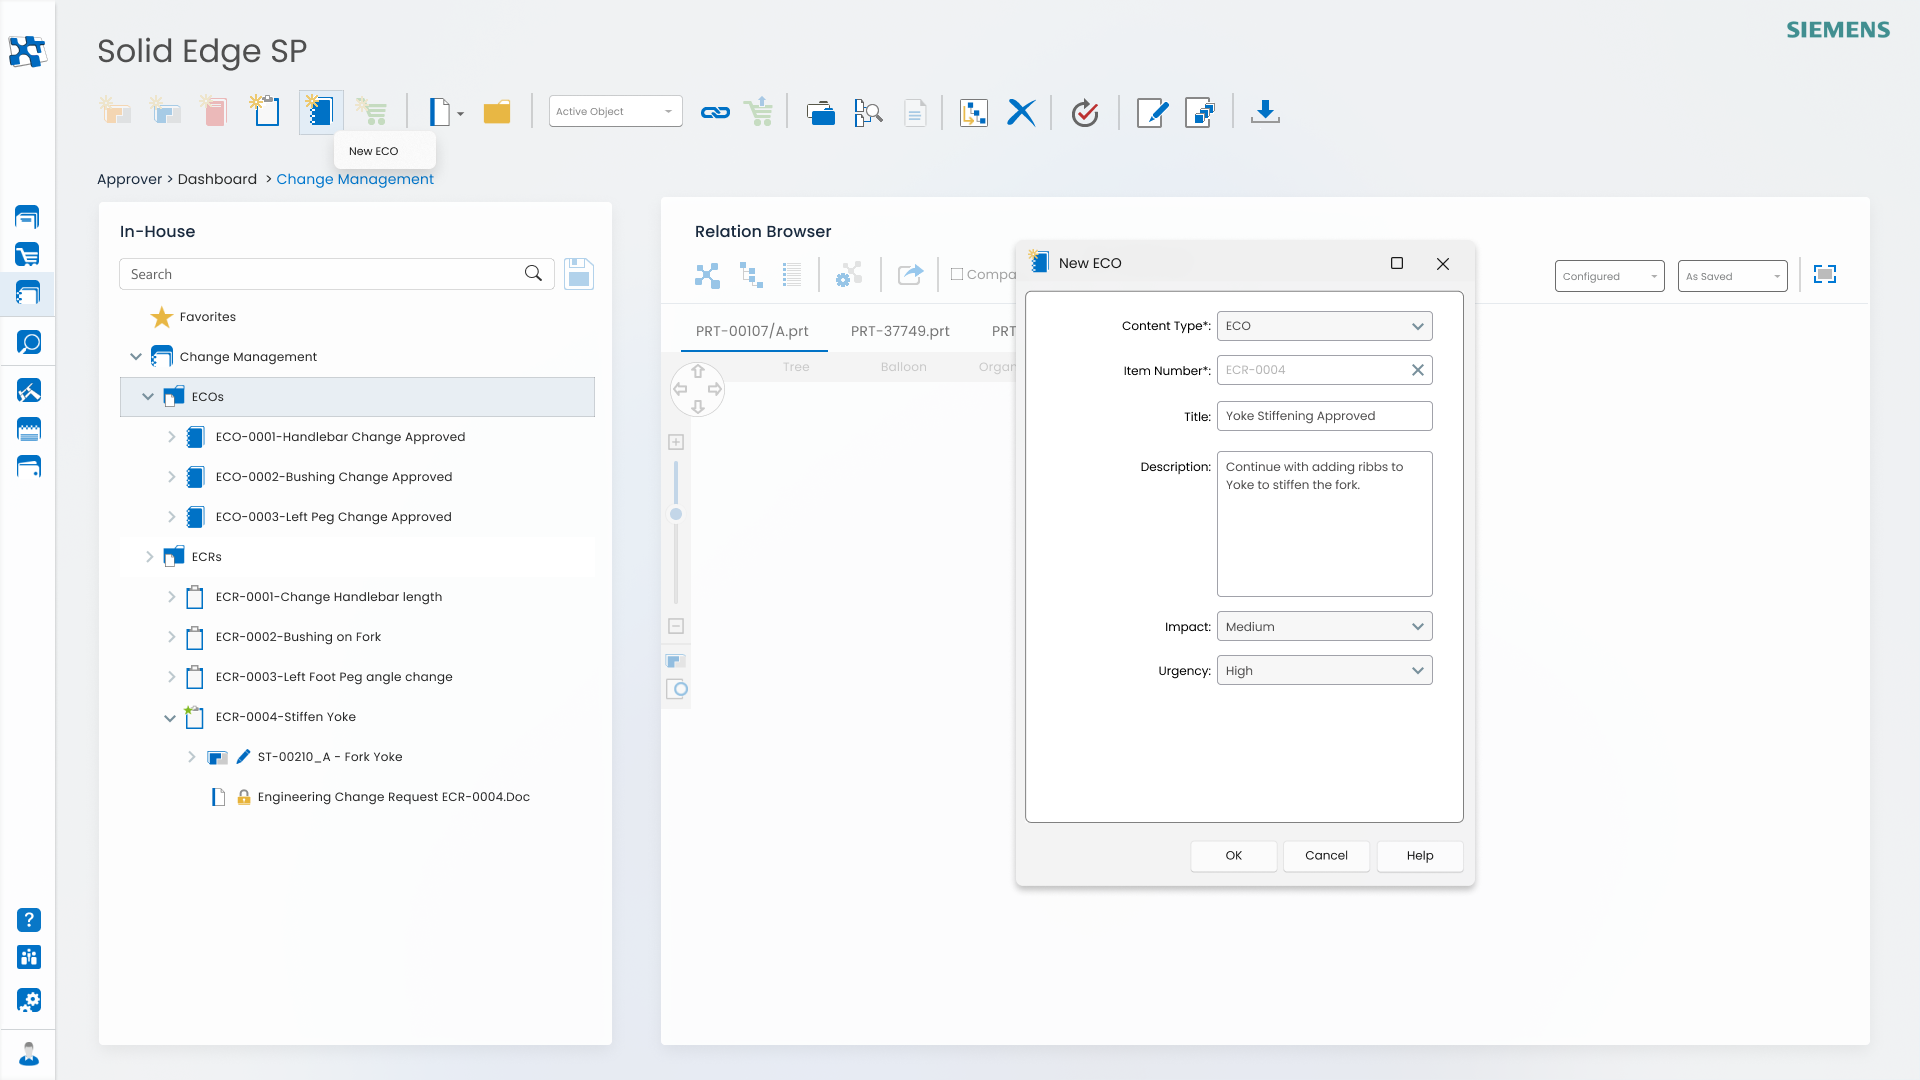The height and width of the screenshot is (1080, 1920).
Task: Click the new ECR clipboard toolbar icon
Action: pyautogui.click(x=265, y=111)
